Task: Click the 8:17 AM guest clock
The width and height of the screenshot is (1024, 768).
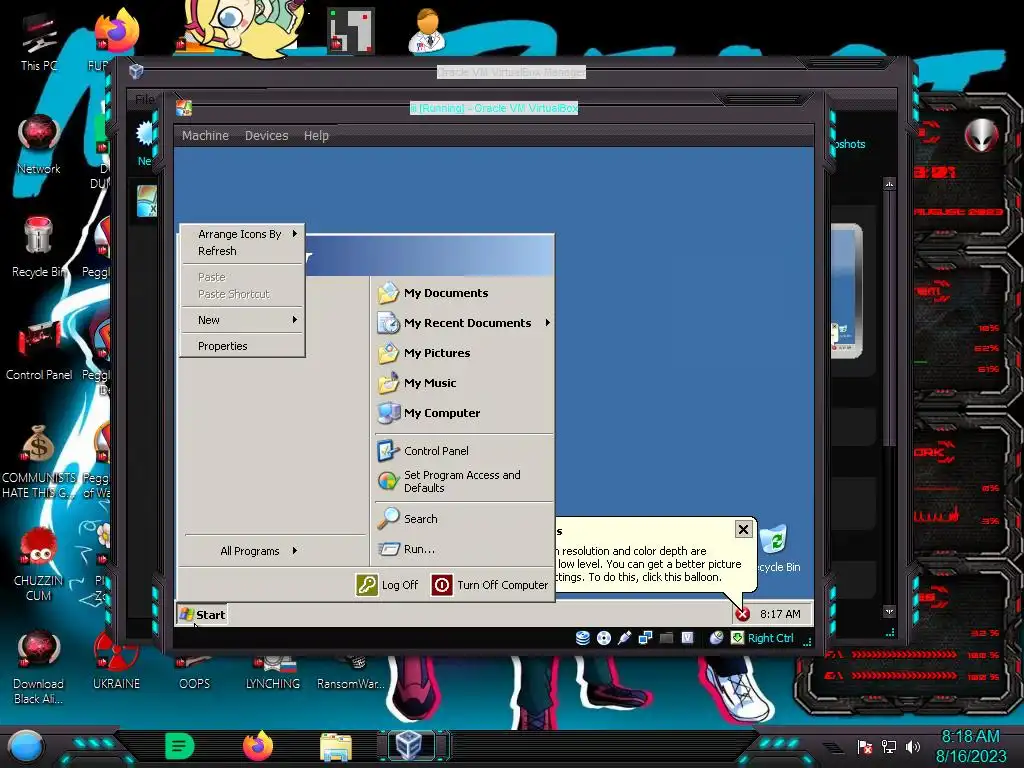Action: (780, 614)
